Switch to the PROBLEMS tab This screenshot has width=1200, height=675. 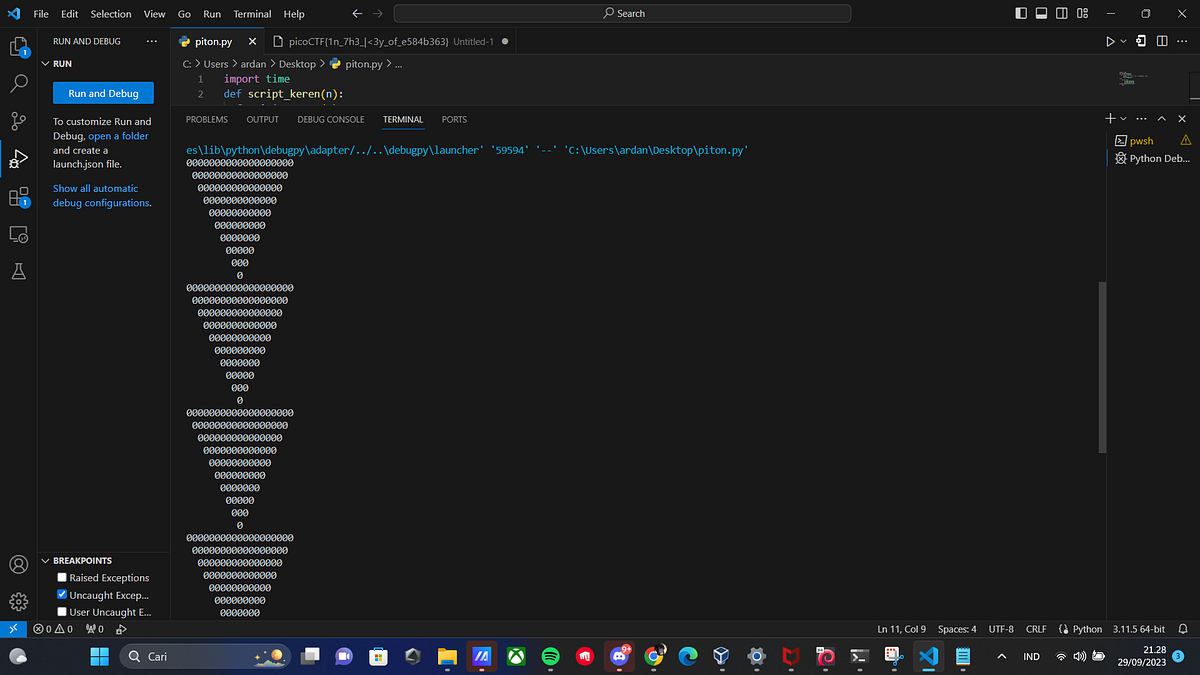(x=207, y=119)
